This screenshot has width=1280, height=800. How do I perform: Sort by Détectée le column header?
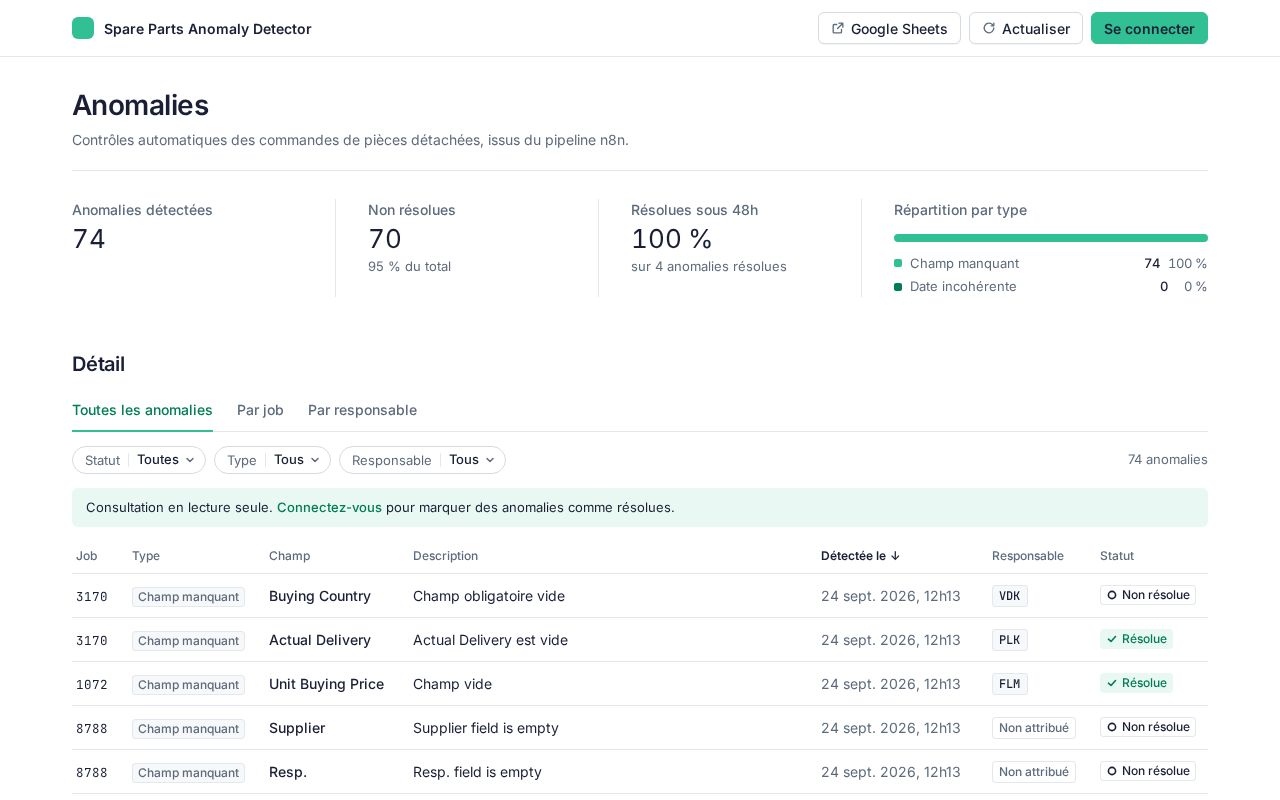[x=860, y=556]
